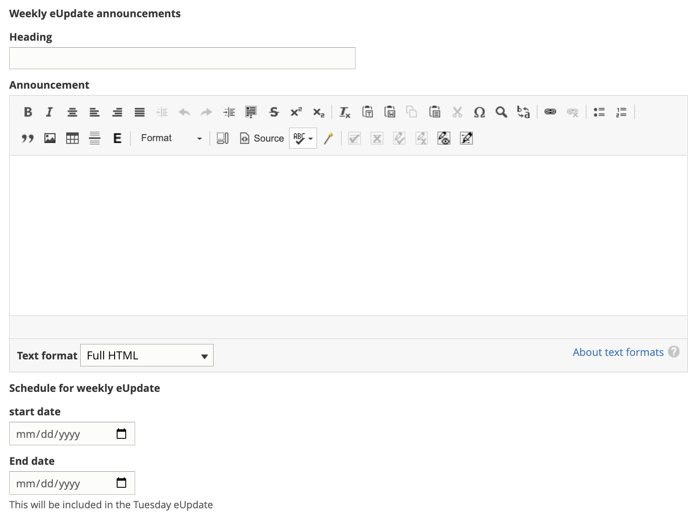
Task: Click the accept all changes icon
Action: [399, 138]
